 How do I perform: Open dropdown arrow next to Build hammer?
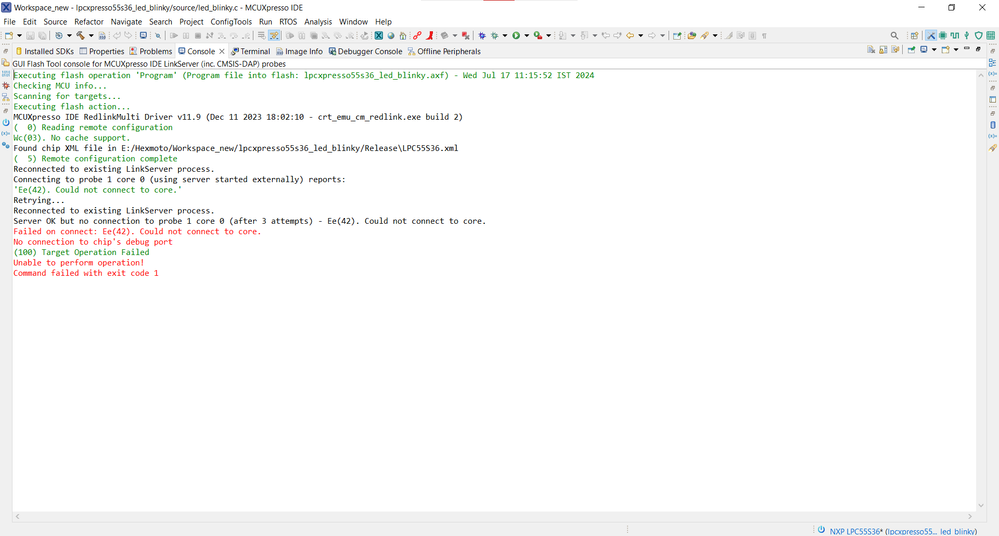(x=91, y=36)
